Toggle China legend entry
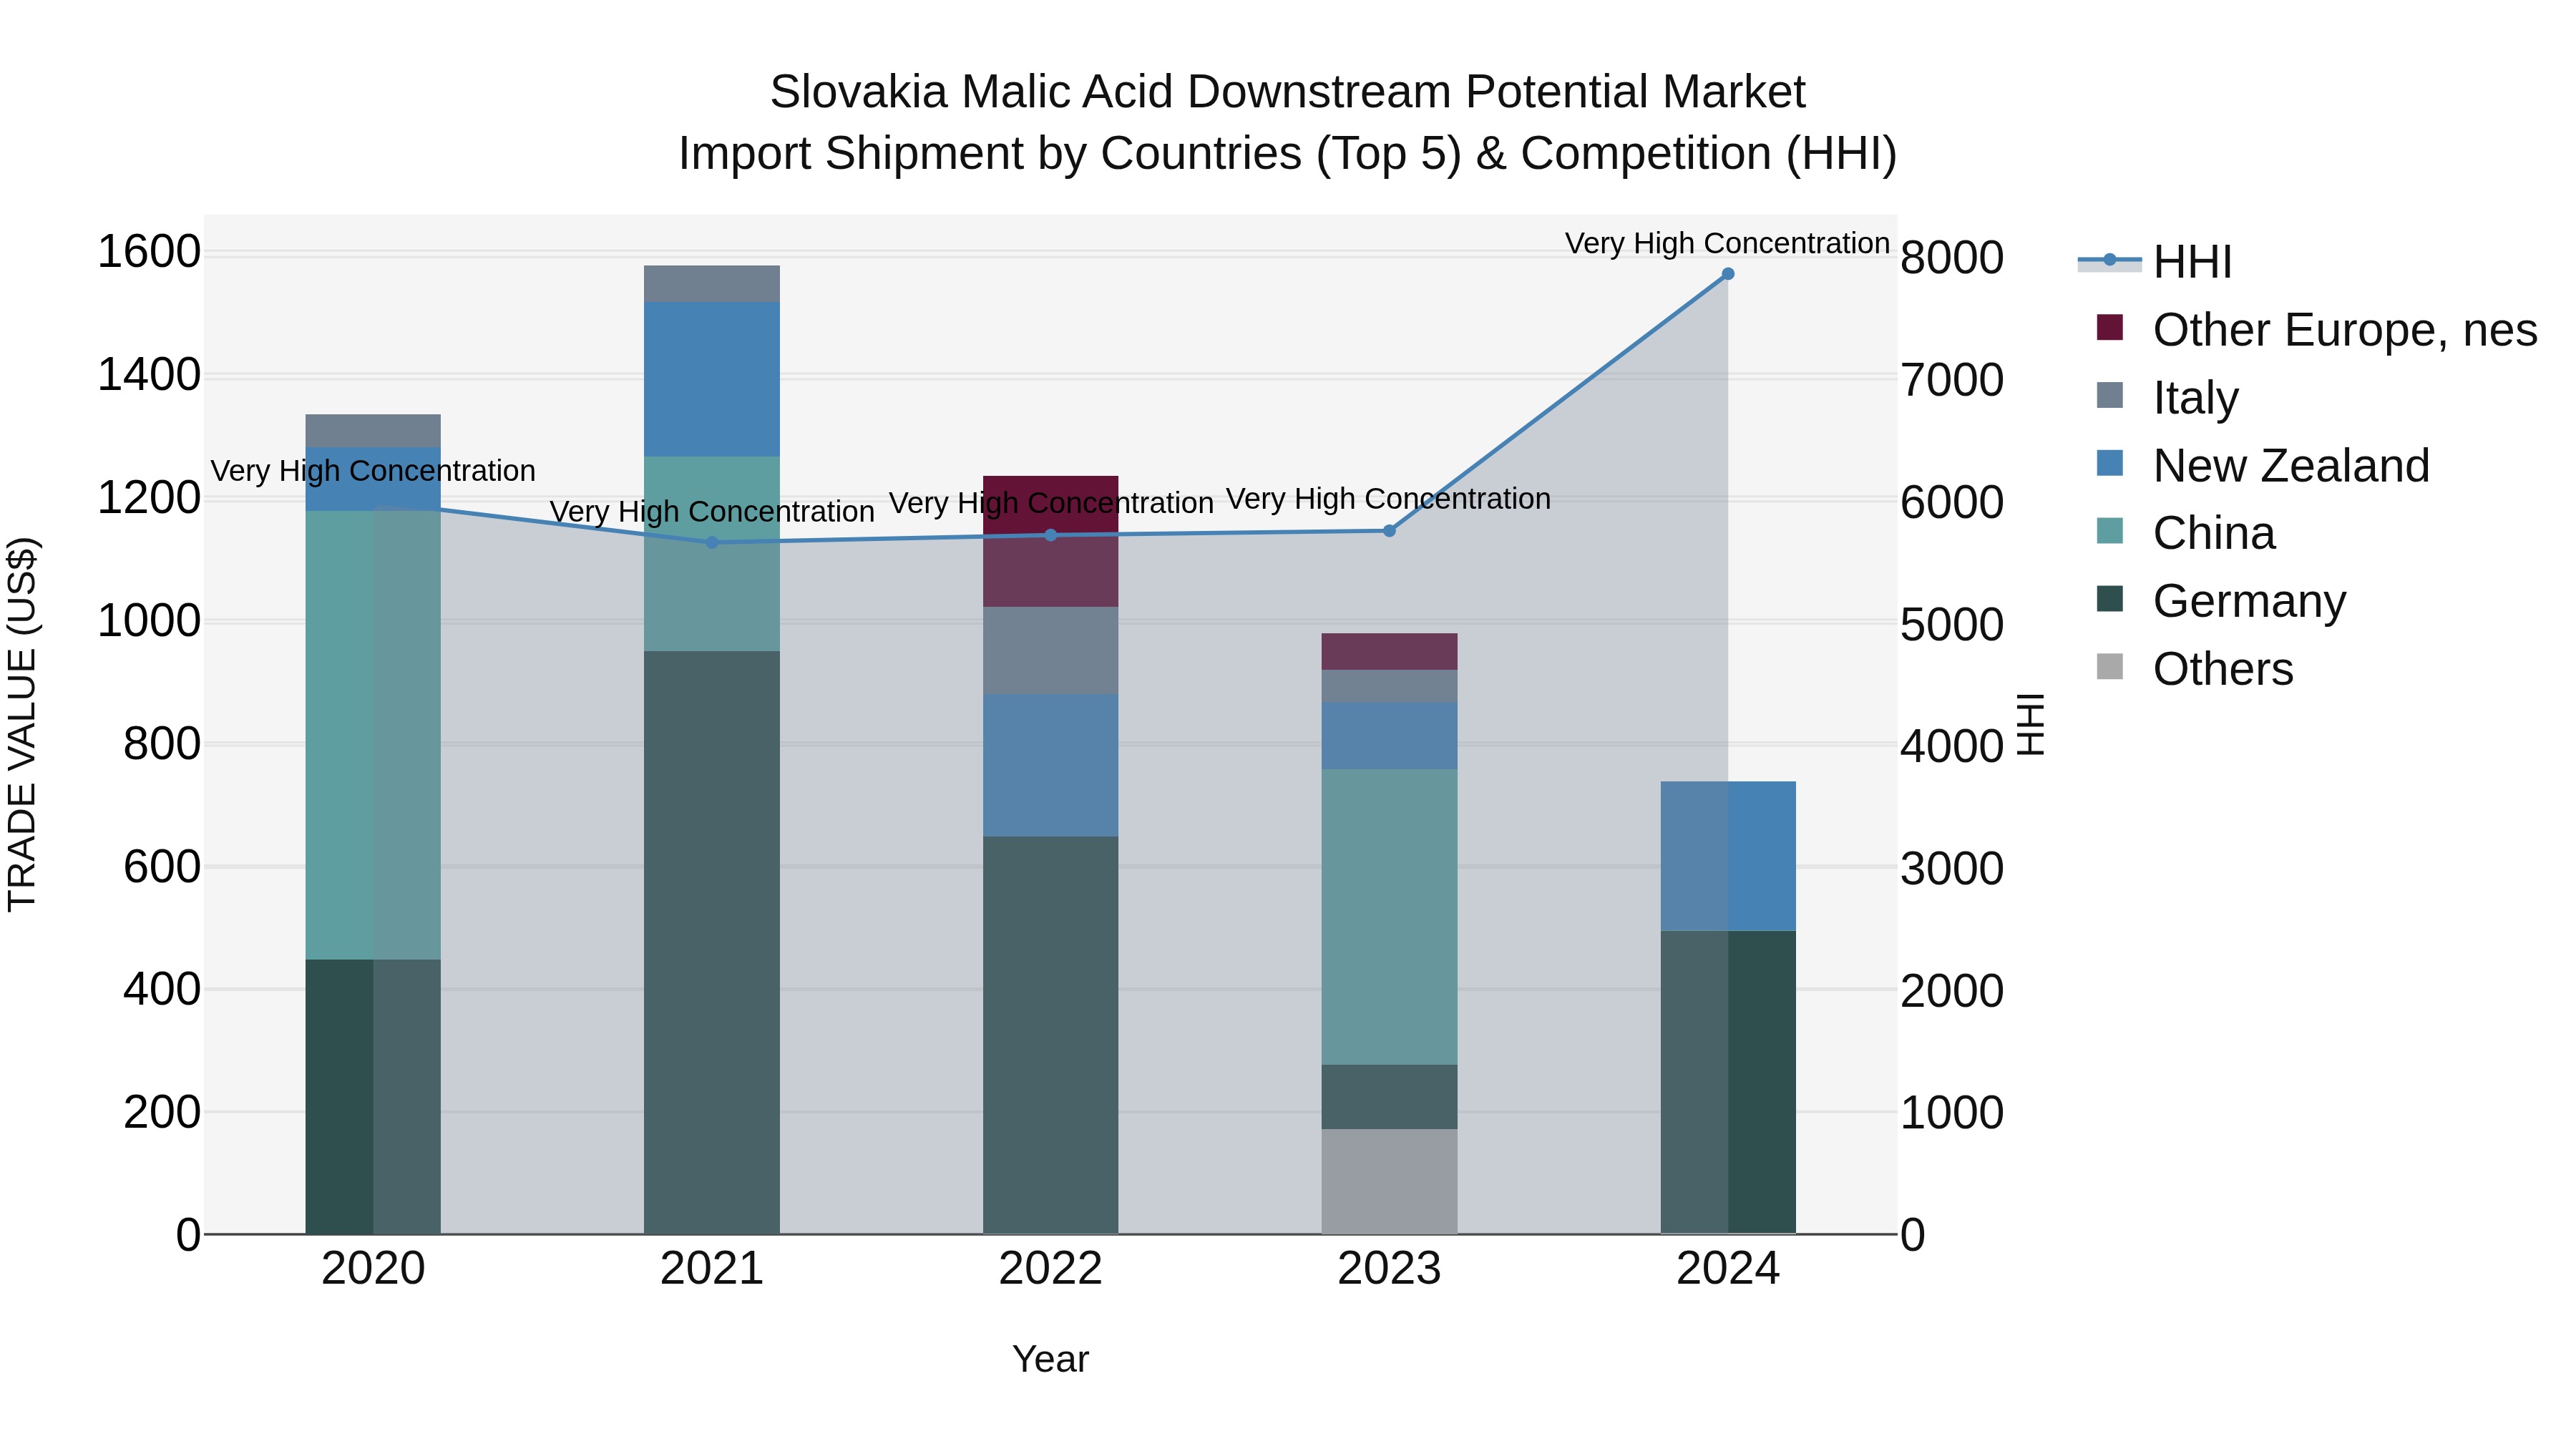The image size is (2576, 1449). tap(2186, 533)
